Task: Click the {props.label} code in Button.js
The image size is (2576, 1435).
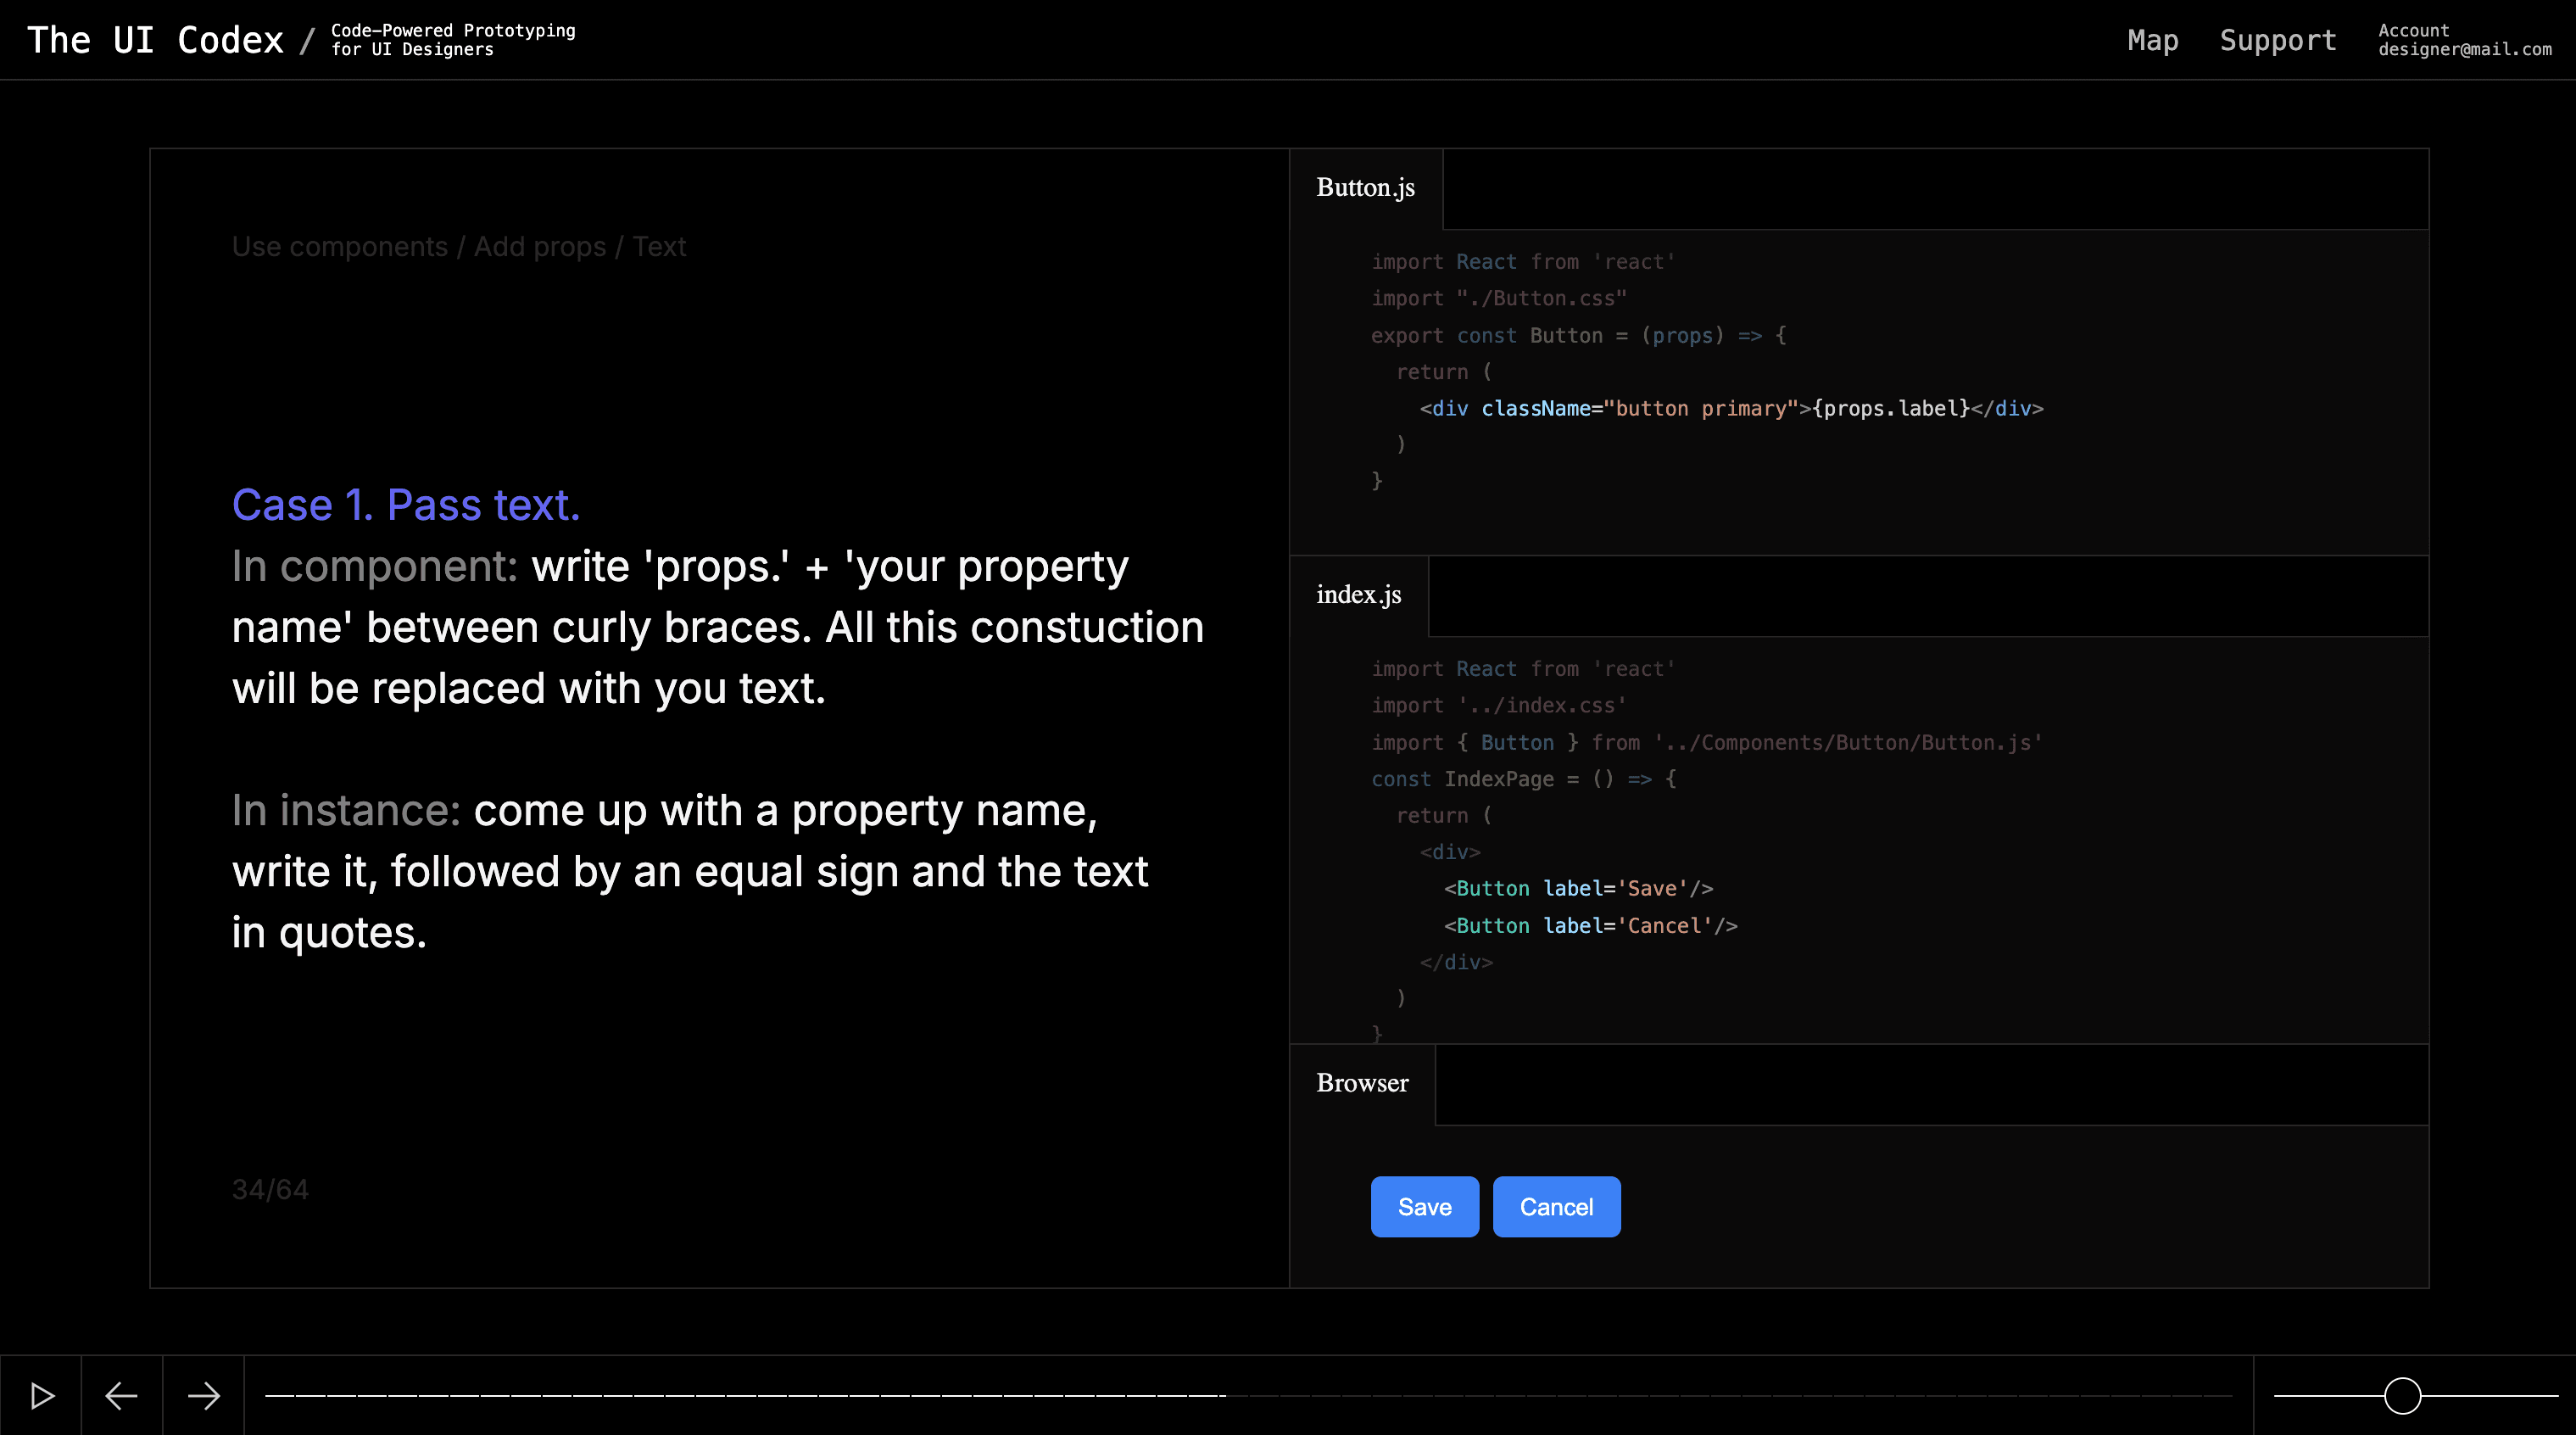Action: pyautogui.click(x=1890, y=408)
